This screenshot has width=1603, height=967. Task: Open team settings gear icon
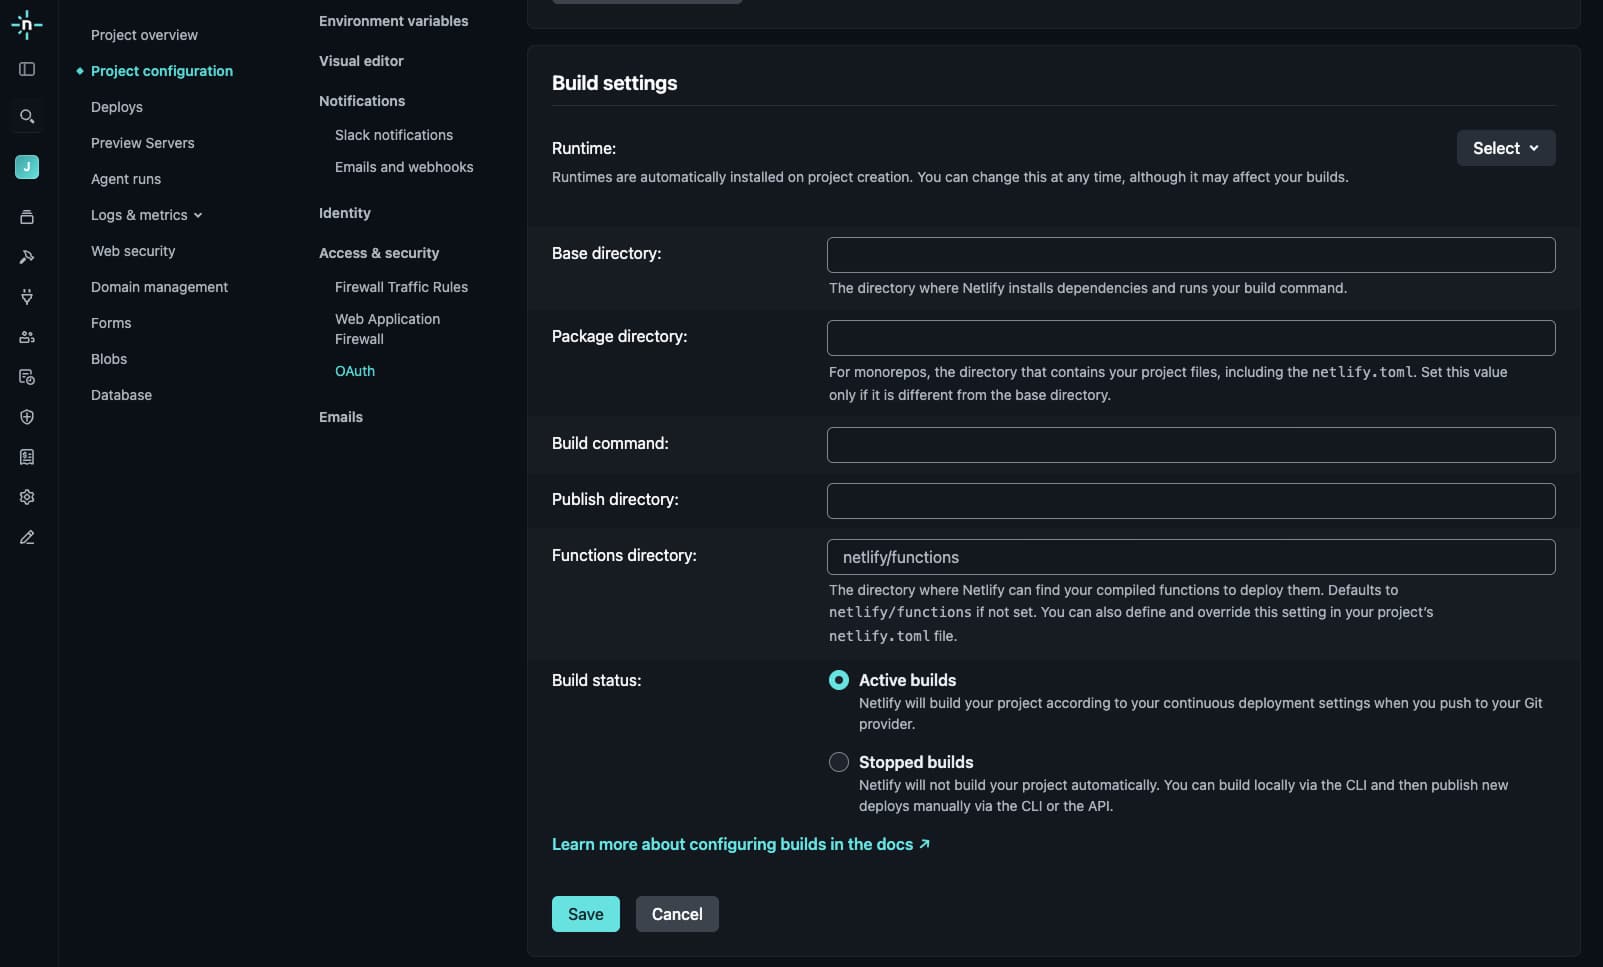(27, 497)
